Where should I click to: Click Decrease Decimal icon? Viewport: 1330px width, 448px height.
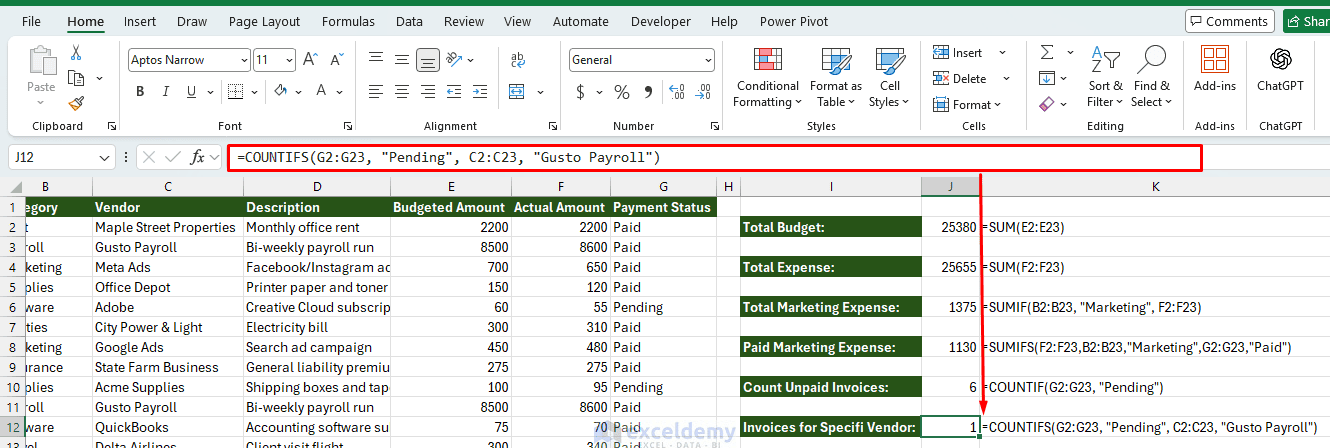click(x=702, y=92)
